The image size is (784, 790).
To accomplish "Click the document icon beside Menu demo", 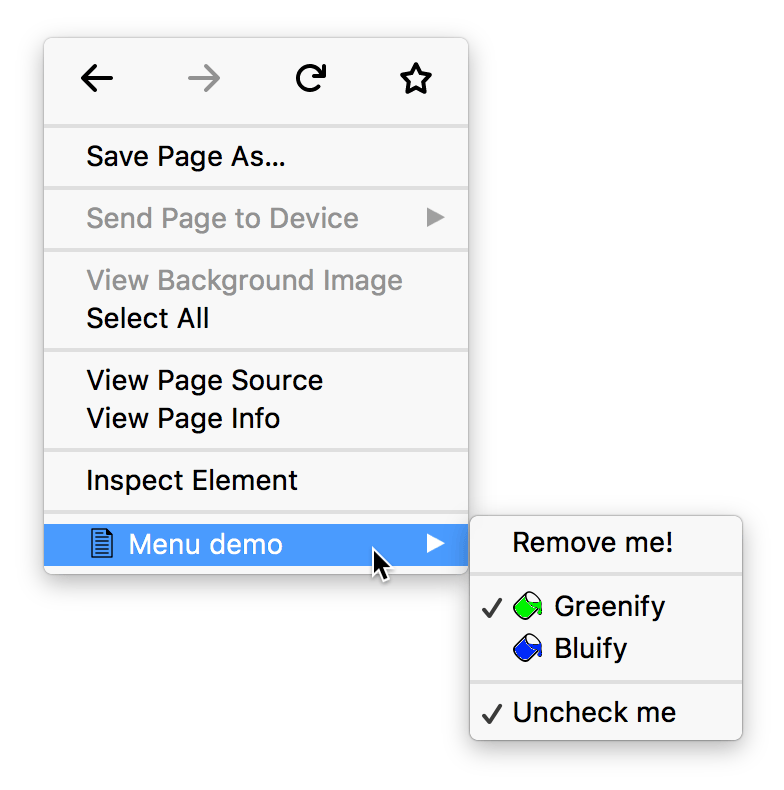I will (x=101, y=544).
